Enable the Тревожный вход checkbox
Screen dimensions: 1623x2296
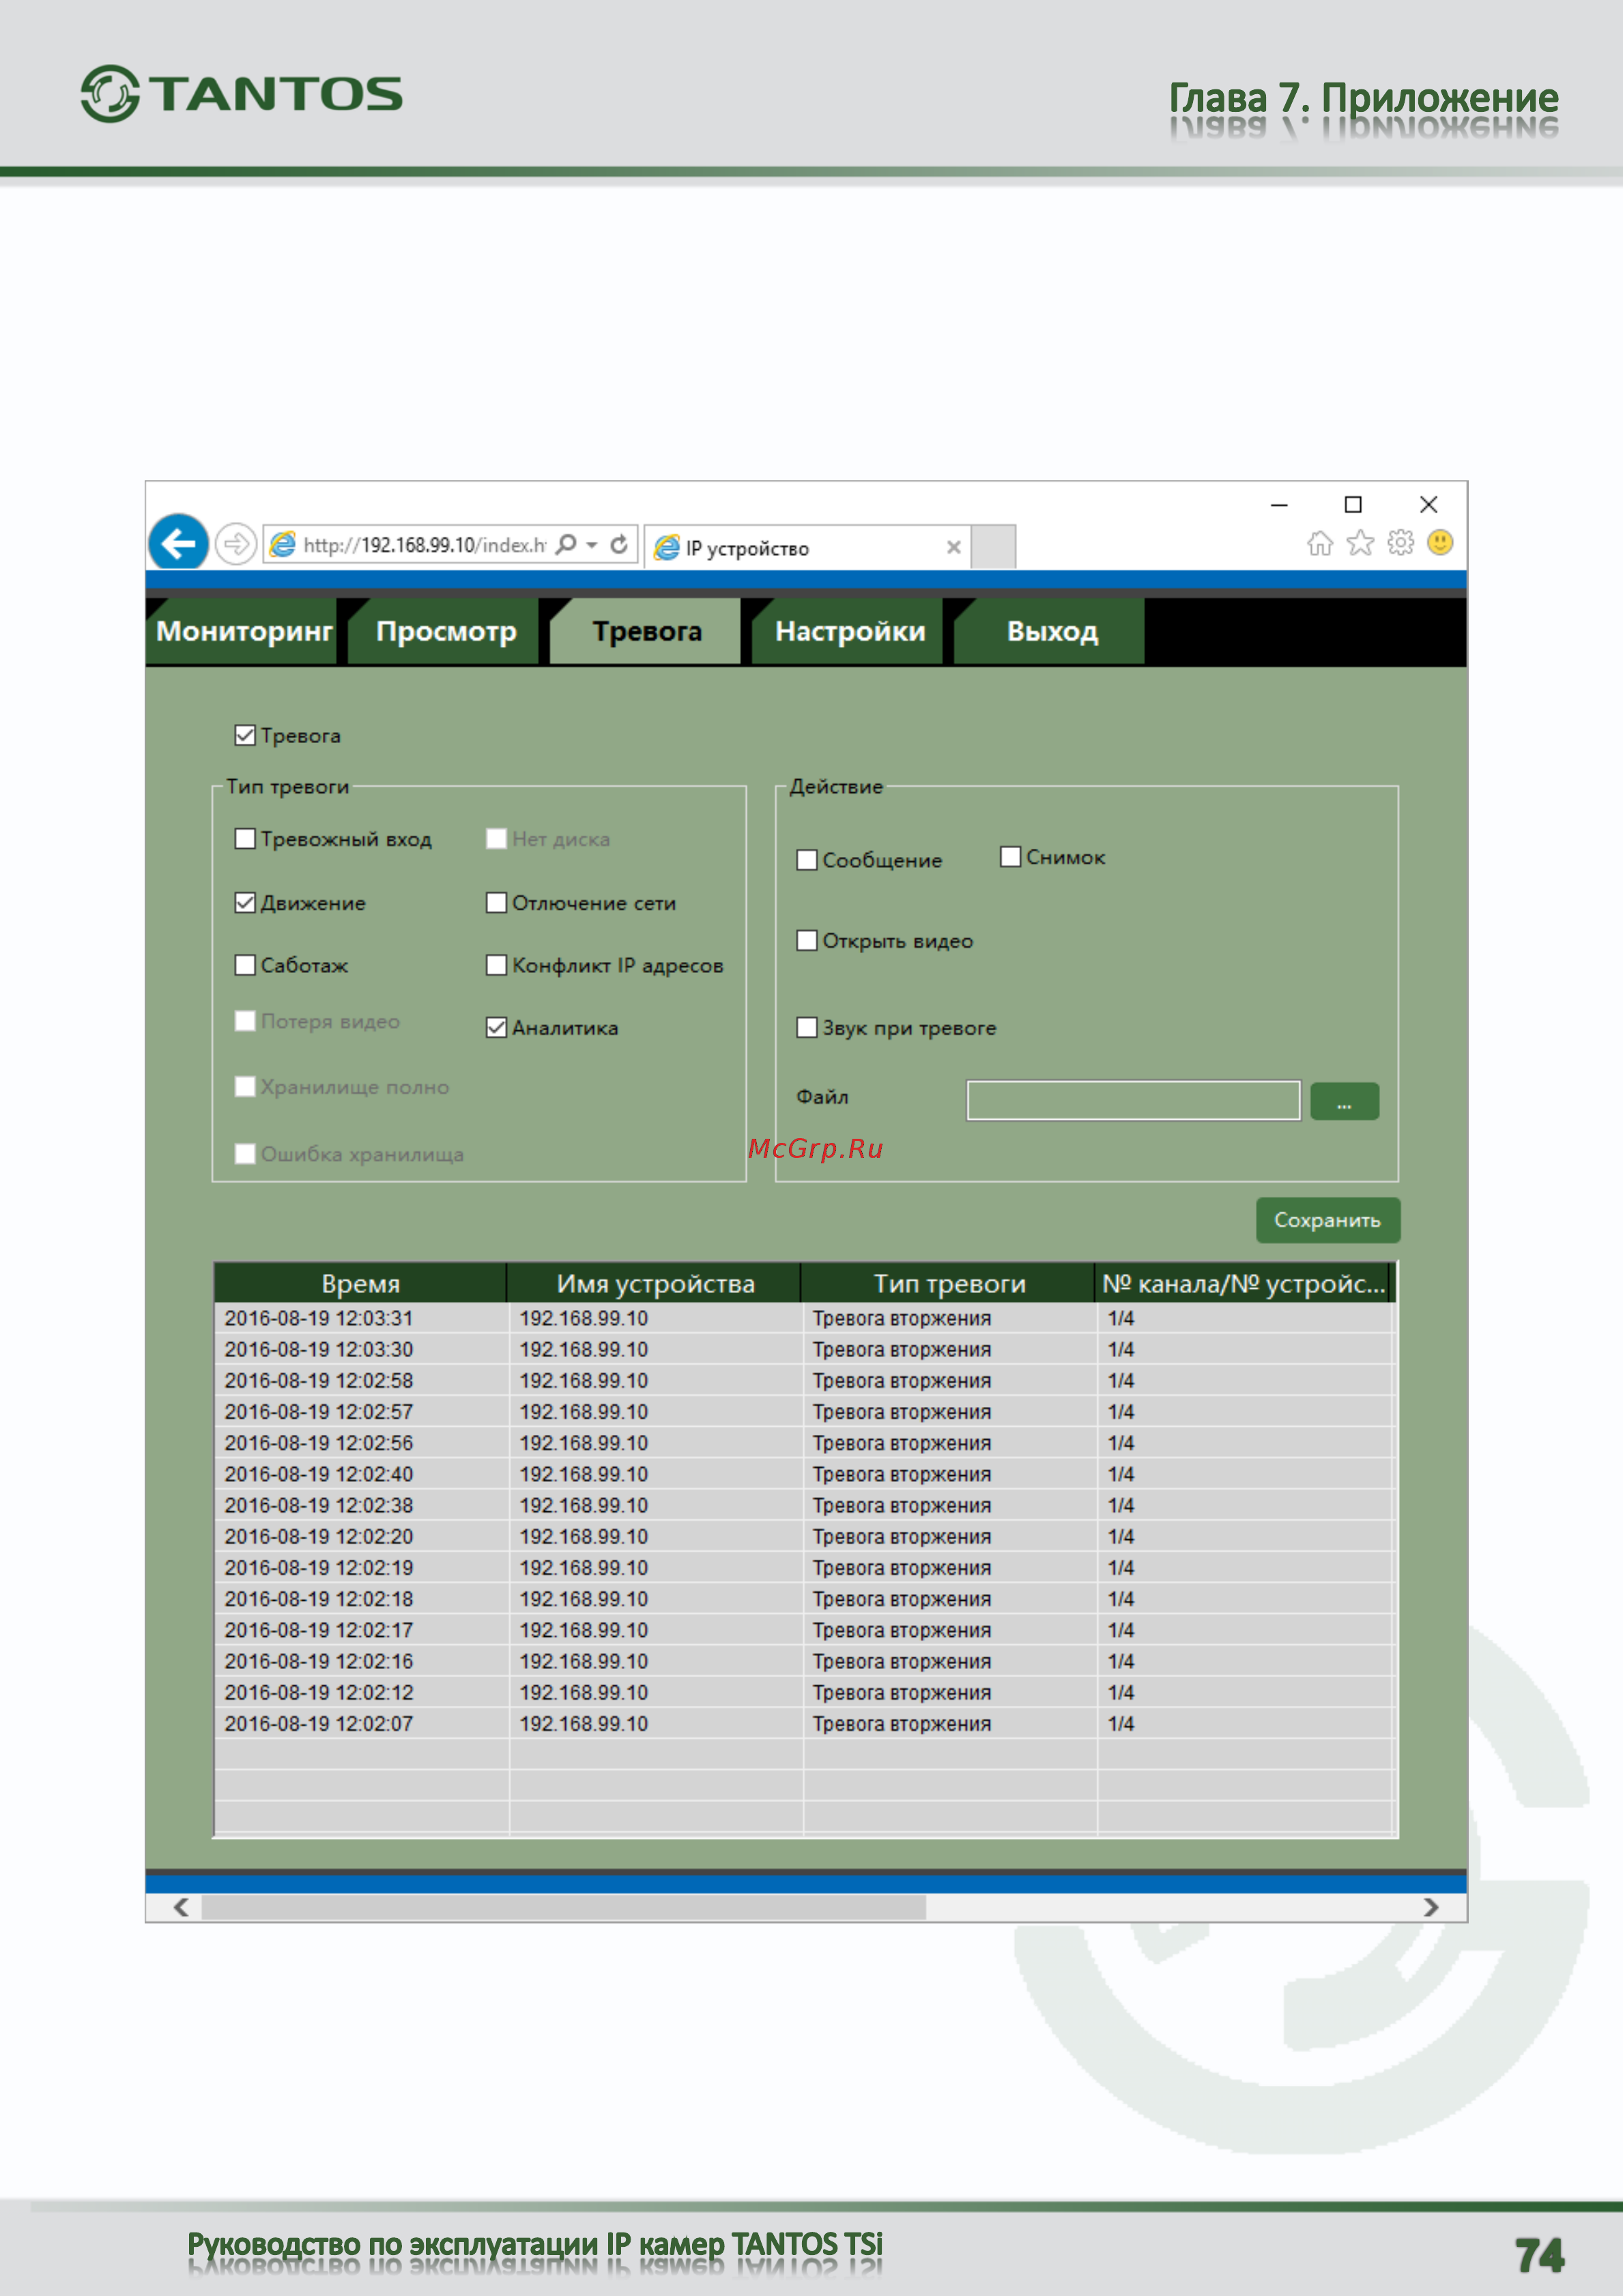[245, 838]
